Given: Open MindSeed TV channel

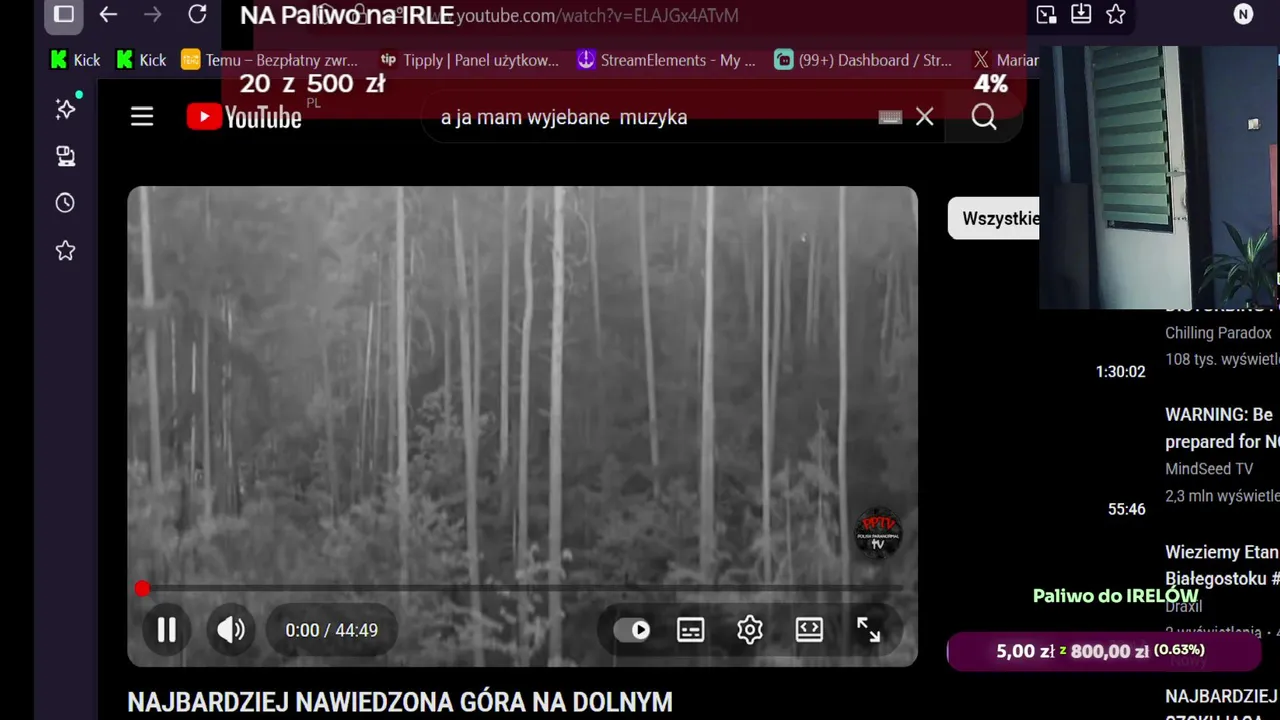Looking at the screenshot, I should tap(1208, 469).
